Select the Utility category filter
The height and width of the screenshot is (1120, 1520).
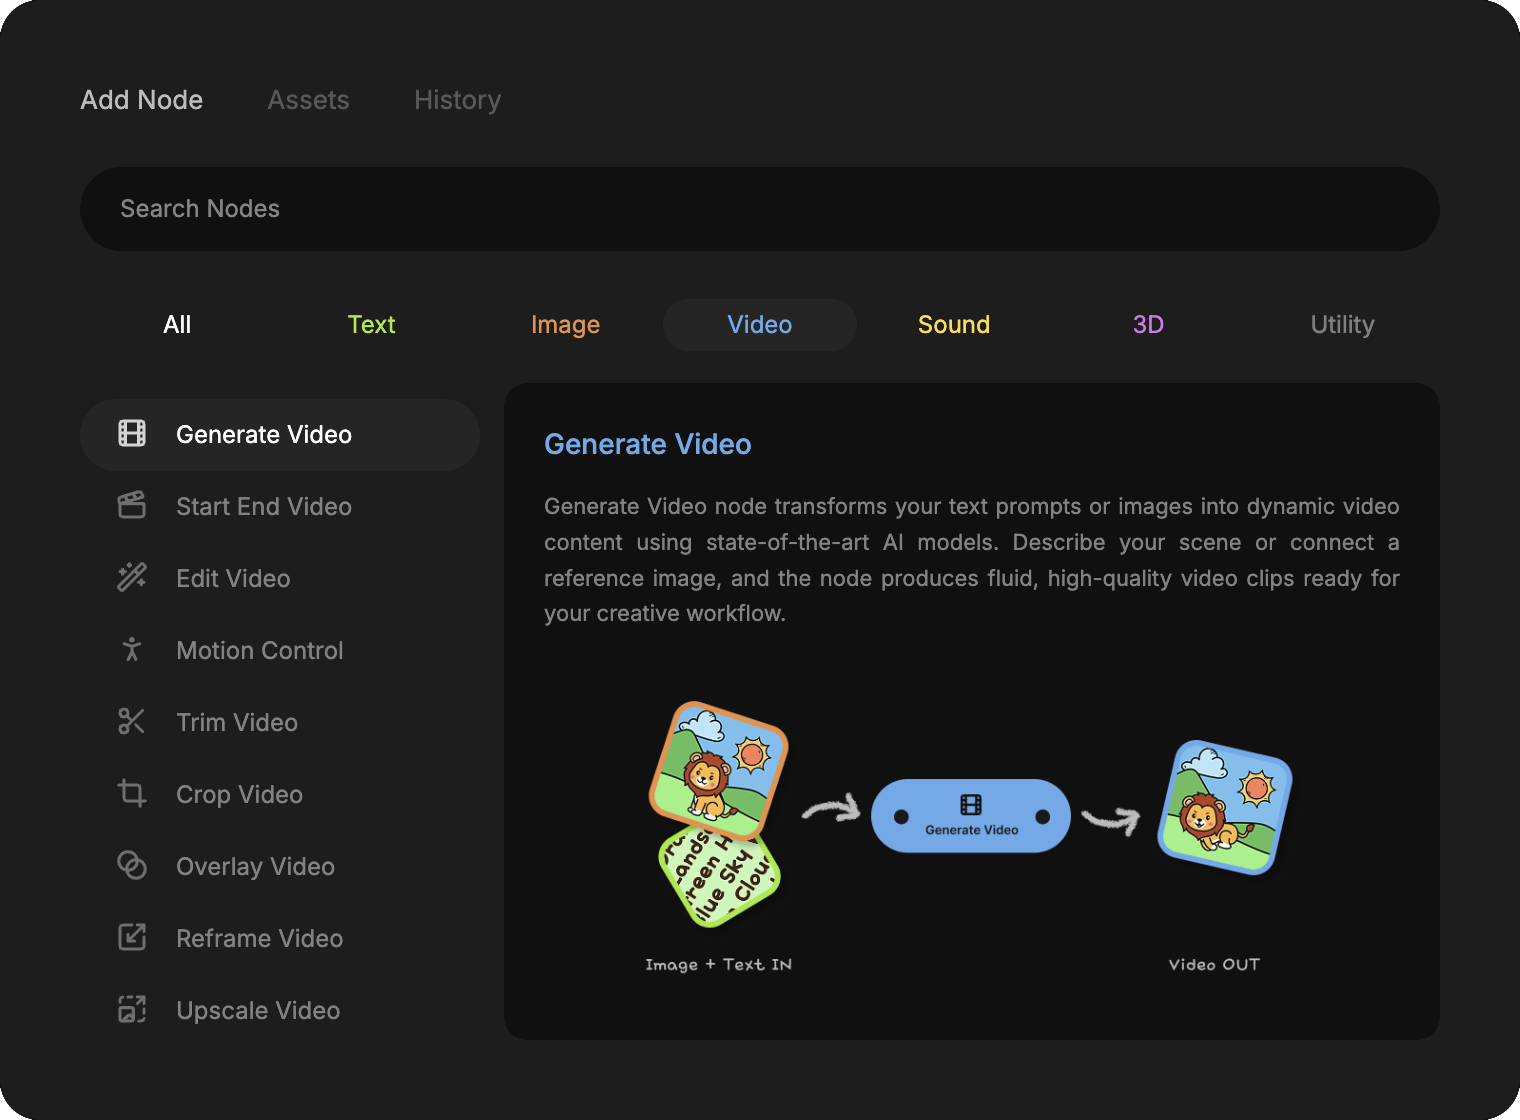tap(1342, 325)
